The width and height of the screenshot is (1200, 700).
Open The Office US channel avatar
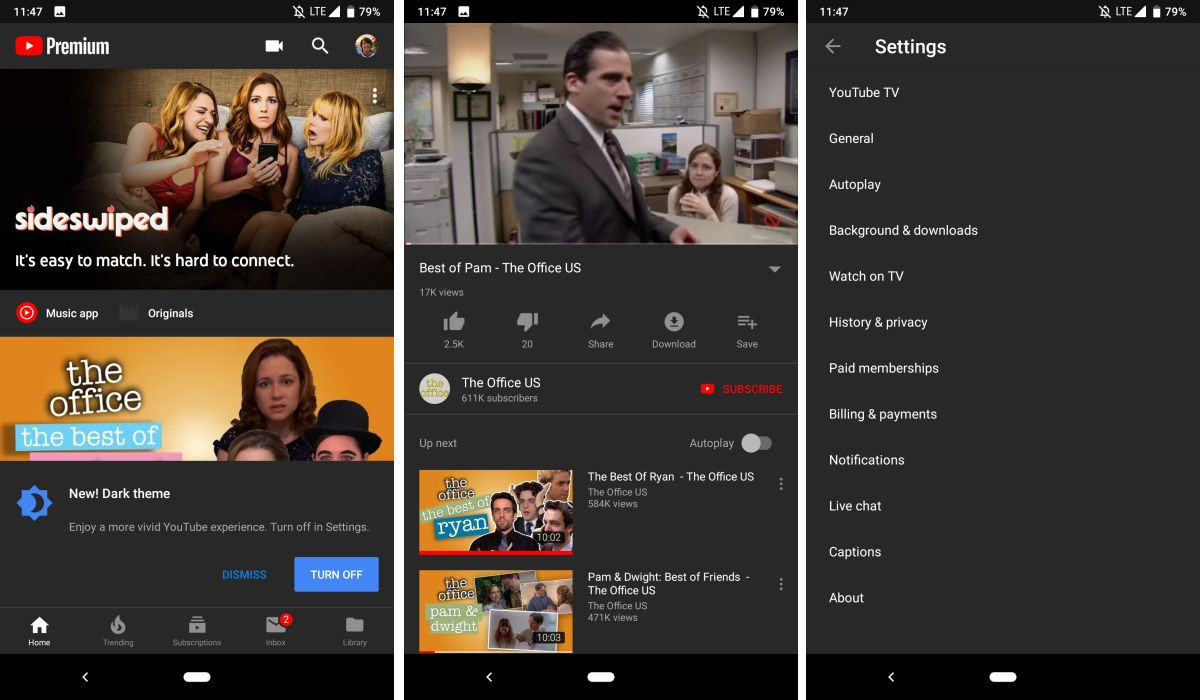click(x=434, y=389)
